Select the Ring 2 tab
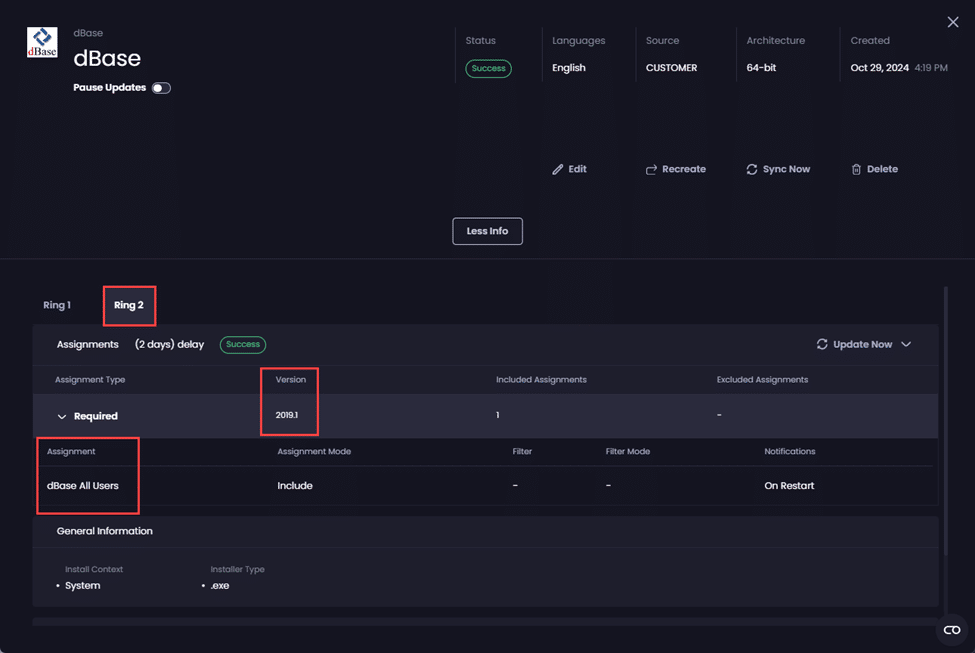The image size is (975, 653). coord(129,305)
